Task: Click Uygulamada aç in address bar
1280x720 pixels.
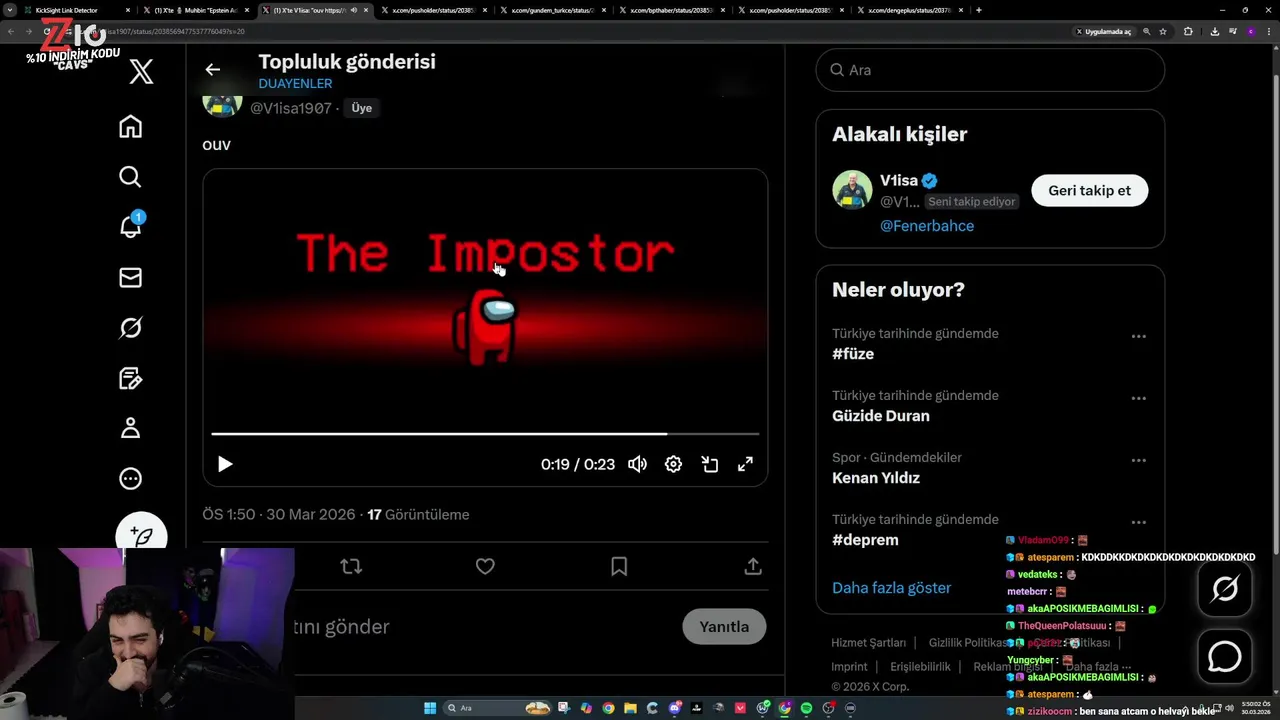Action: (1104, 31)
